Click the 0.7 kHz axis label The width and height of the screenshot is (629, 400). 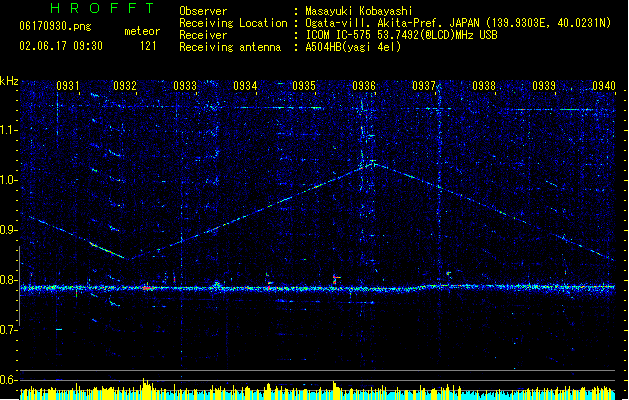(x=9, y=330)
